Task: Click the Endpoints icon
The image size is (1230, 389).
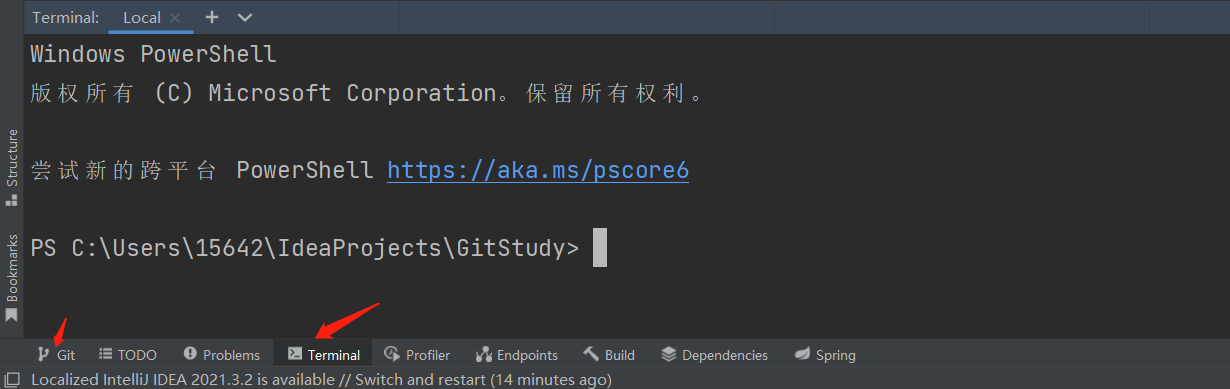Action: [x=484, y=354]
